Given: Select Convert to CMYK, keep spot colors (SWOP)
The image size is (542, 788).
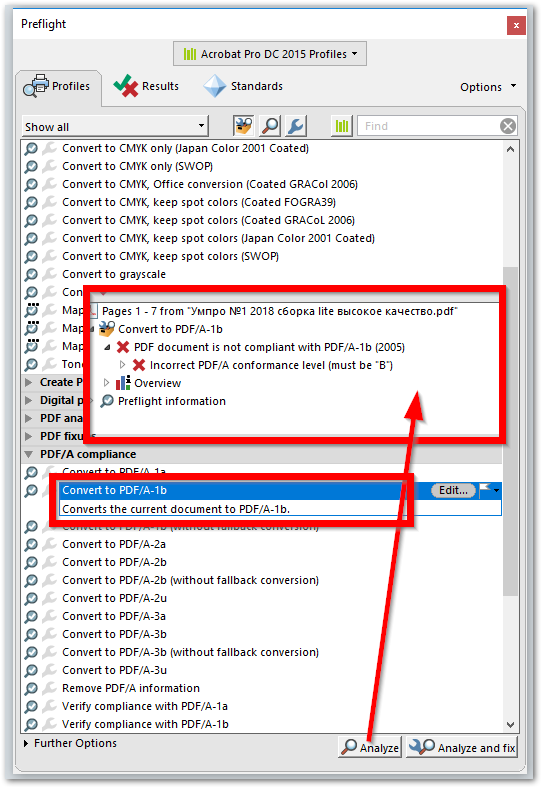Looking at the screenshot, I should point(170,256).
